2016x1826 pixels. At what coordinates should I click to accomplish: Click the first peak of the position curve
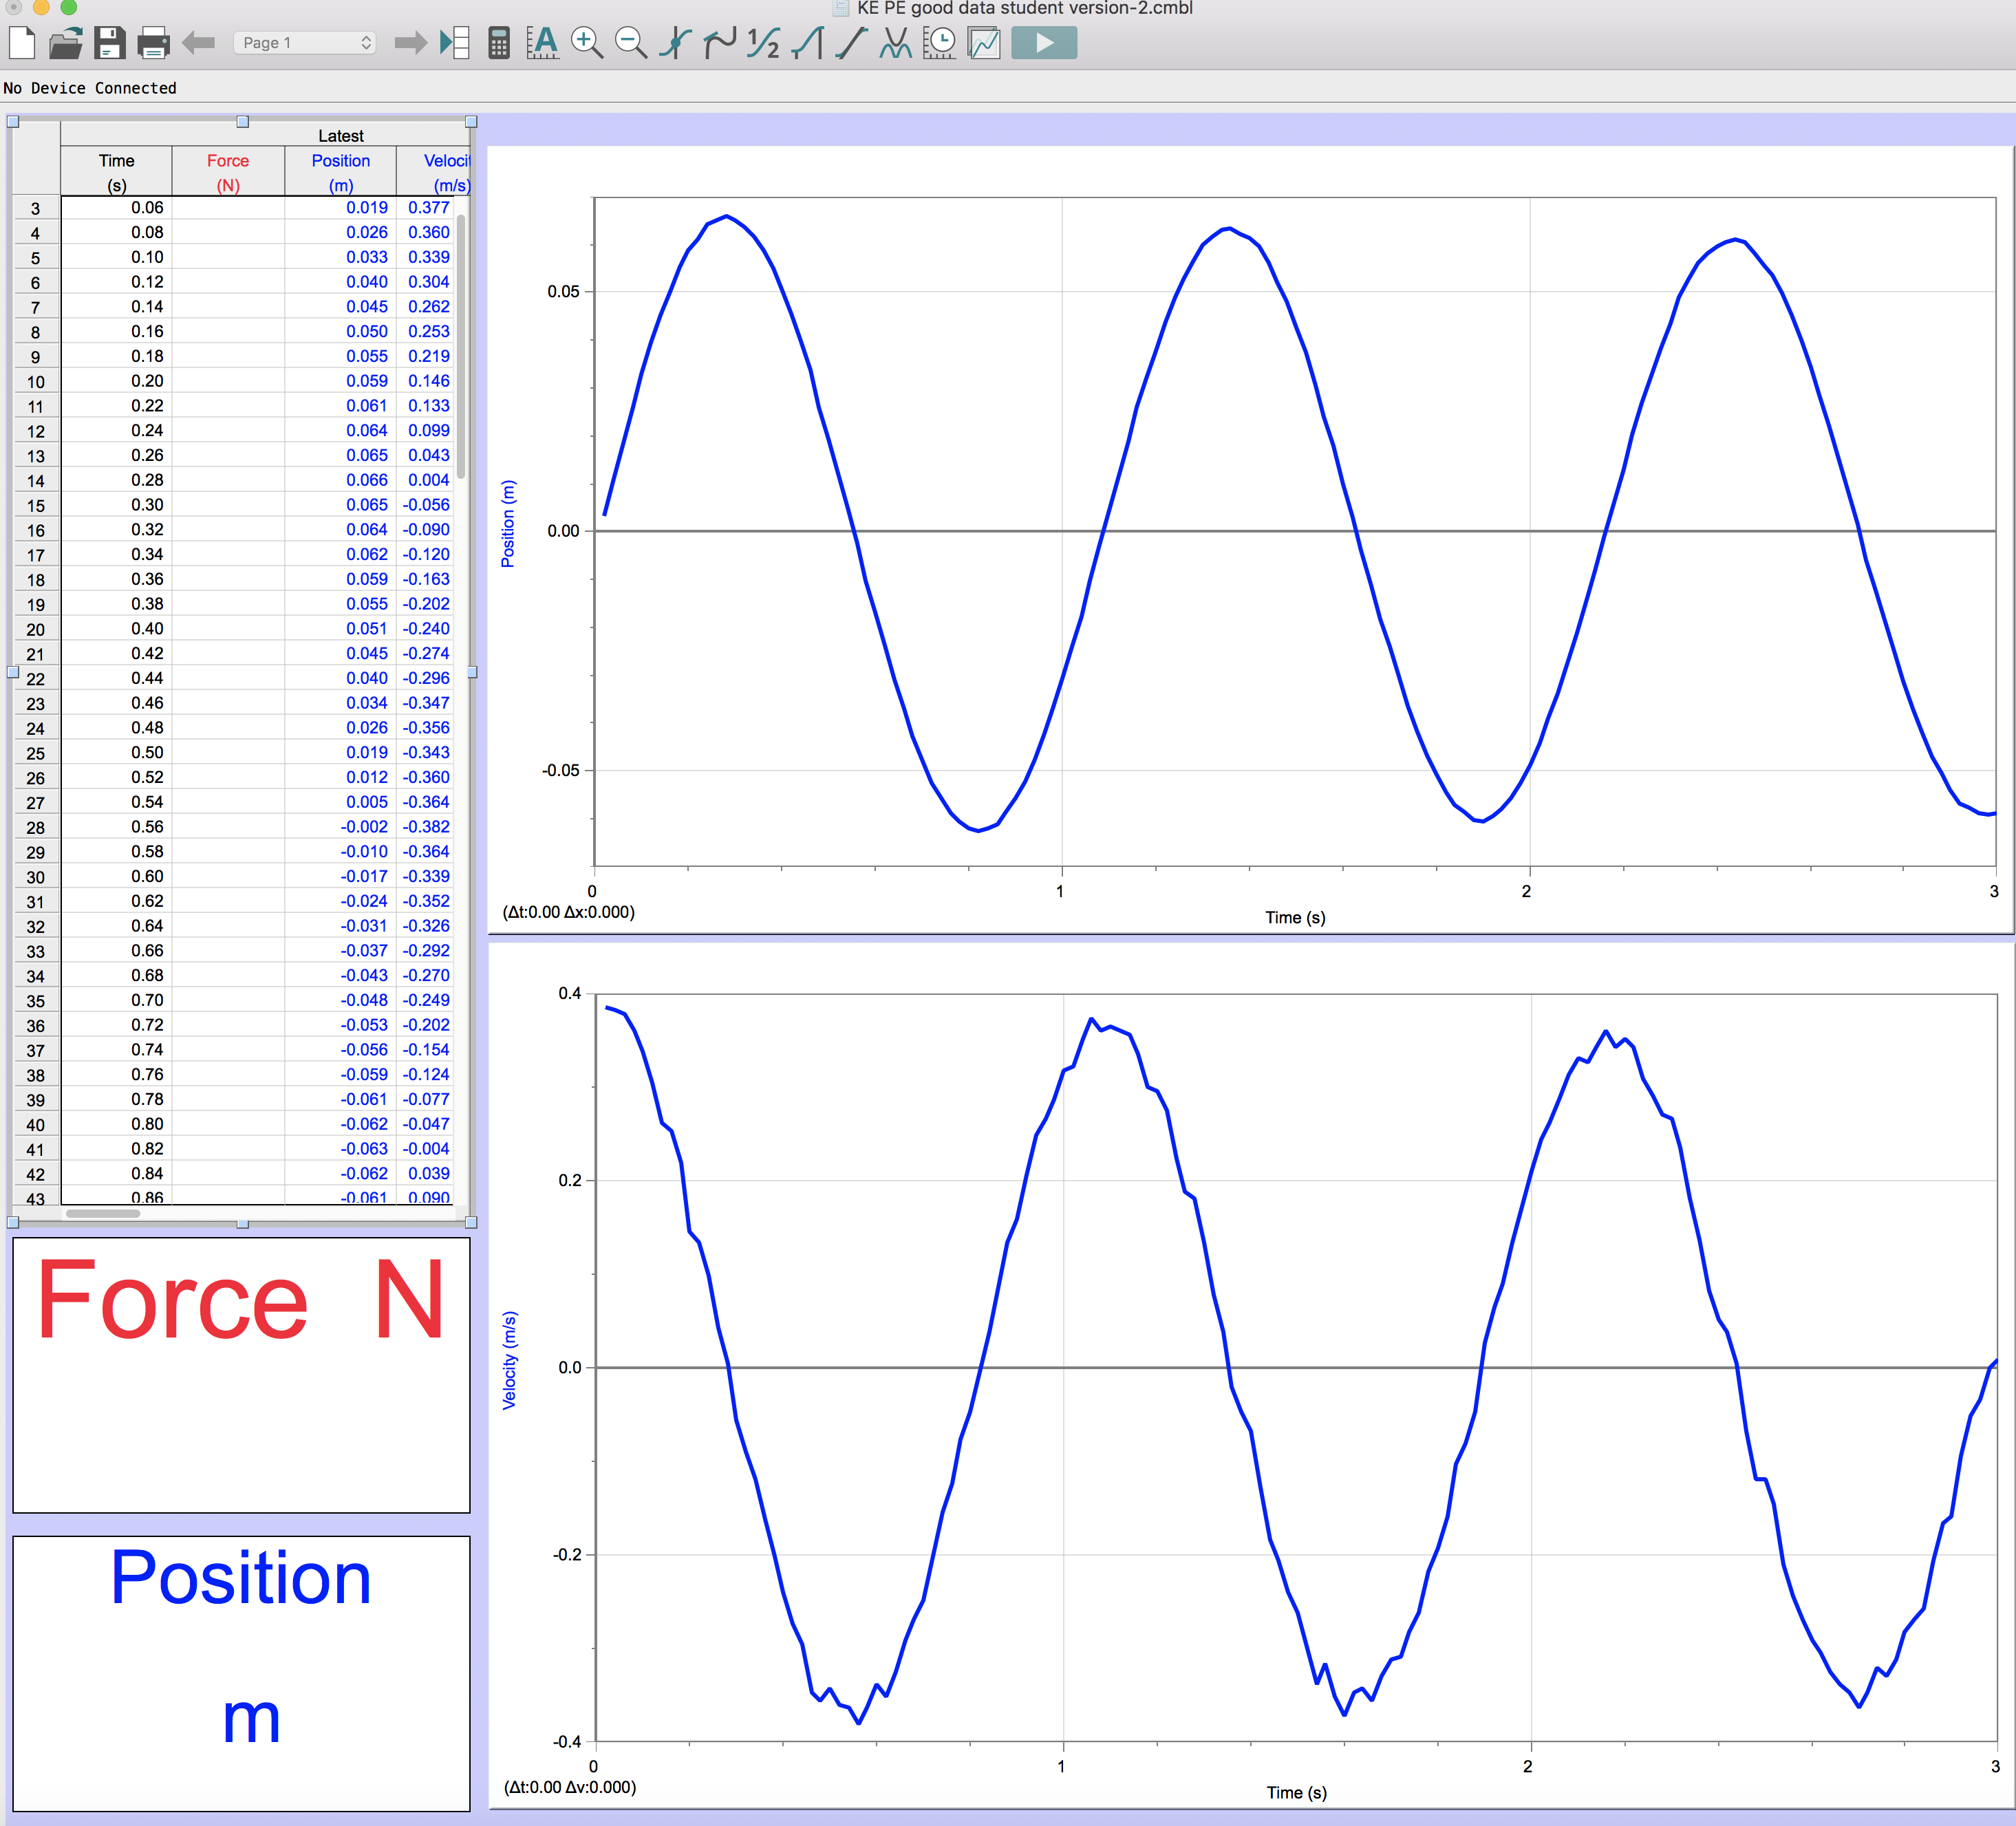(x=726, y=216)
